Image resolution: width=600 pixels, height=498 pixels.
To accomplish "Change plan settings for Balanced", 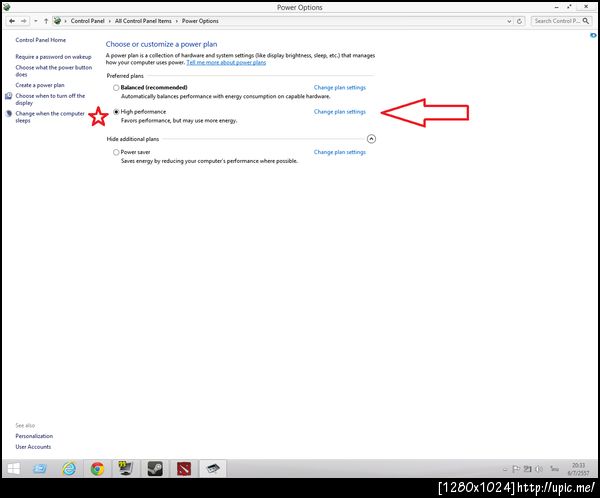I will pyautogui.click(x=340, y=88).
